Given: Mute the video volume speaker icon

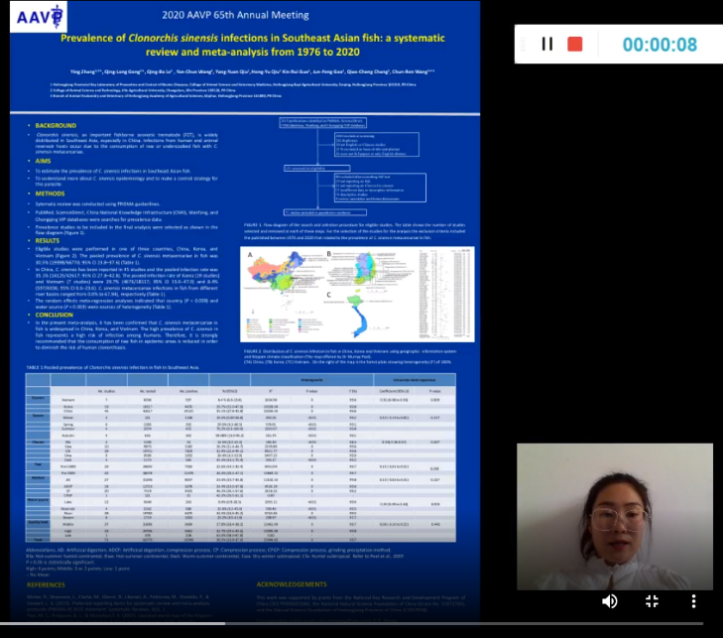Looking at the screenshot, I should (x=609, y=601).
